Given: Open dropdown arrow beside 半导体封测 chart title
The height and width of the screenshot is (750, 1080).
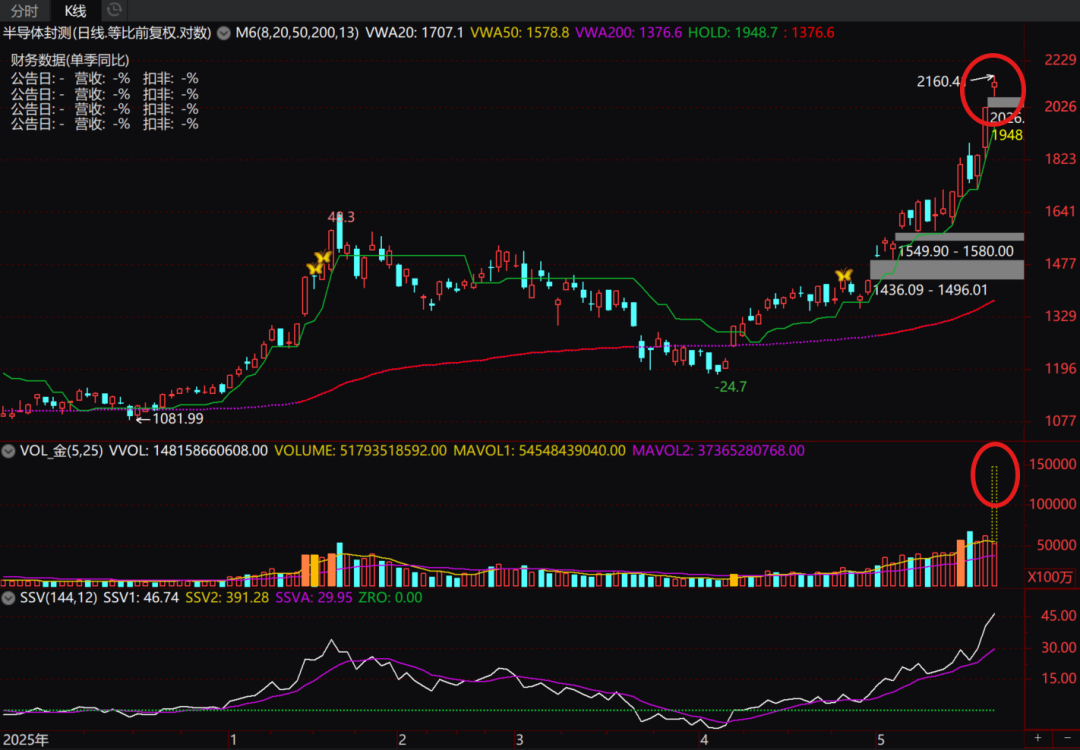Looking at the screenshot, I should [223, 32].
